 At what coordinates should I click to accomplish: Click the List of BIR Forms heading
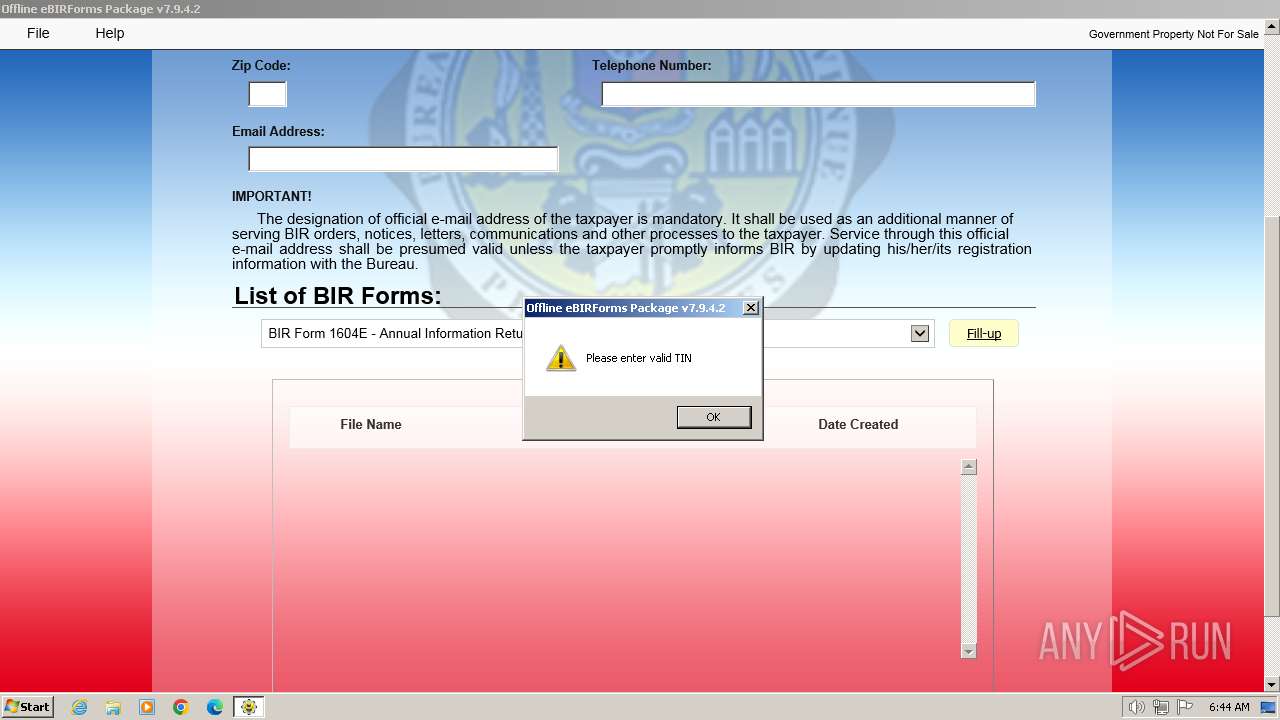coord(337,295)
